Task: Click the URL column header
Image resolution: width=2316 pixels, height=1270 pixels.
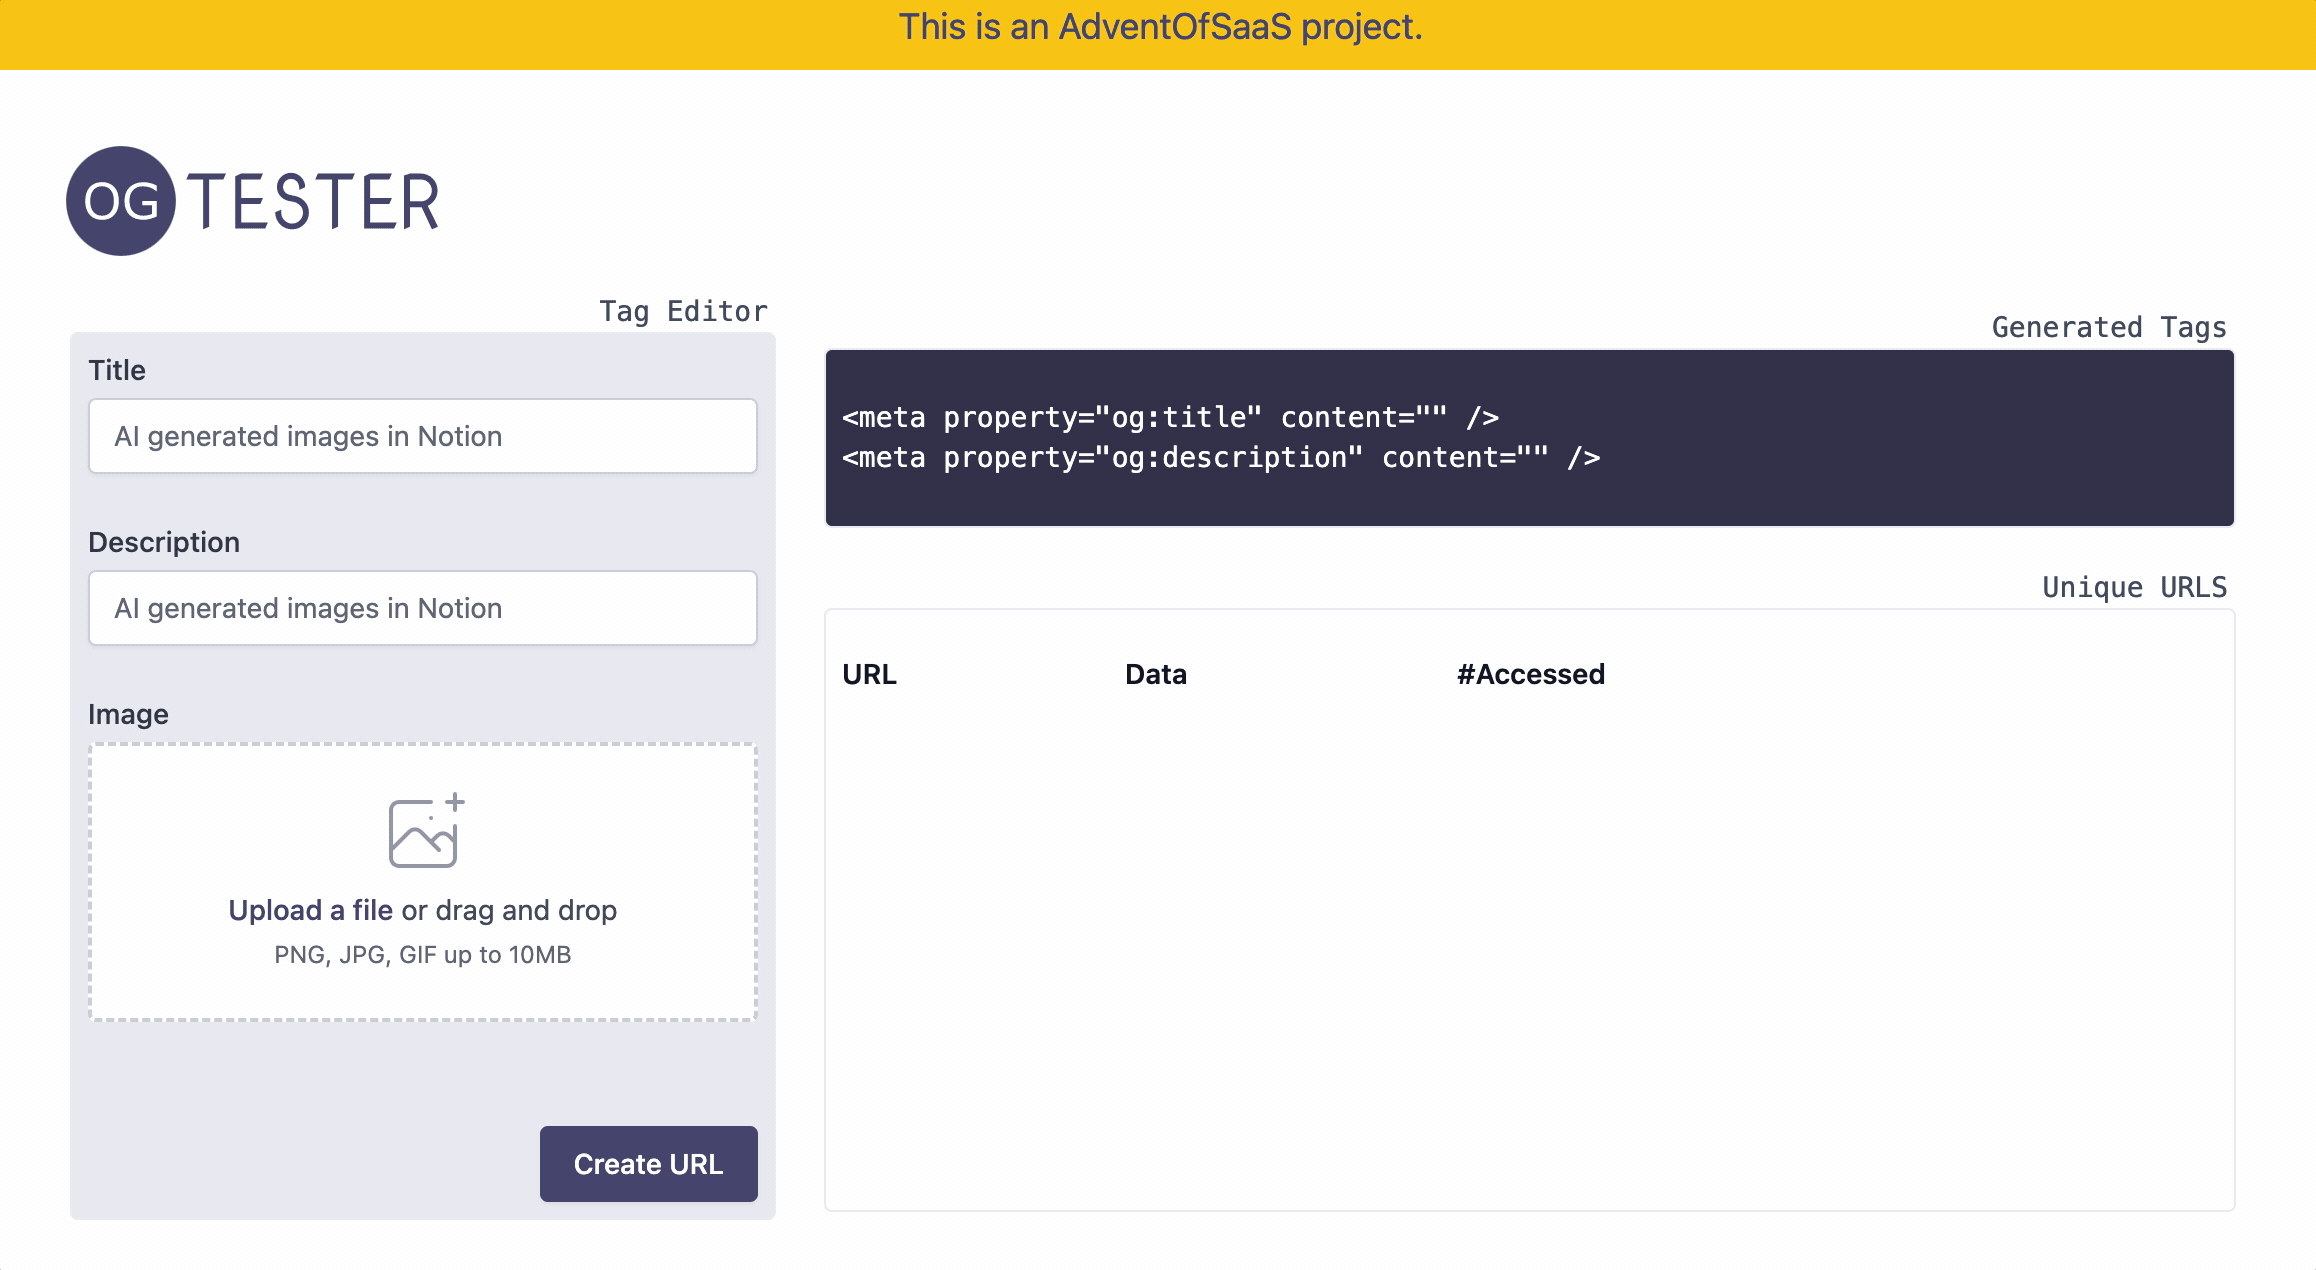Action: pos(868,674)
